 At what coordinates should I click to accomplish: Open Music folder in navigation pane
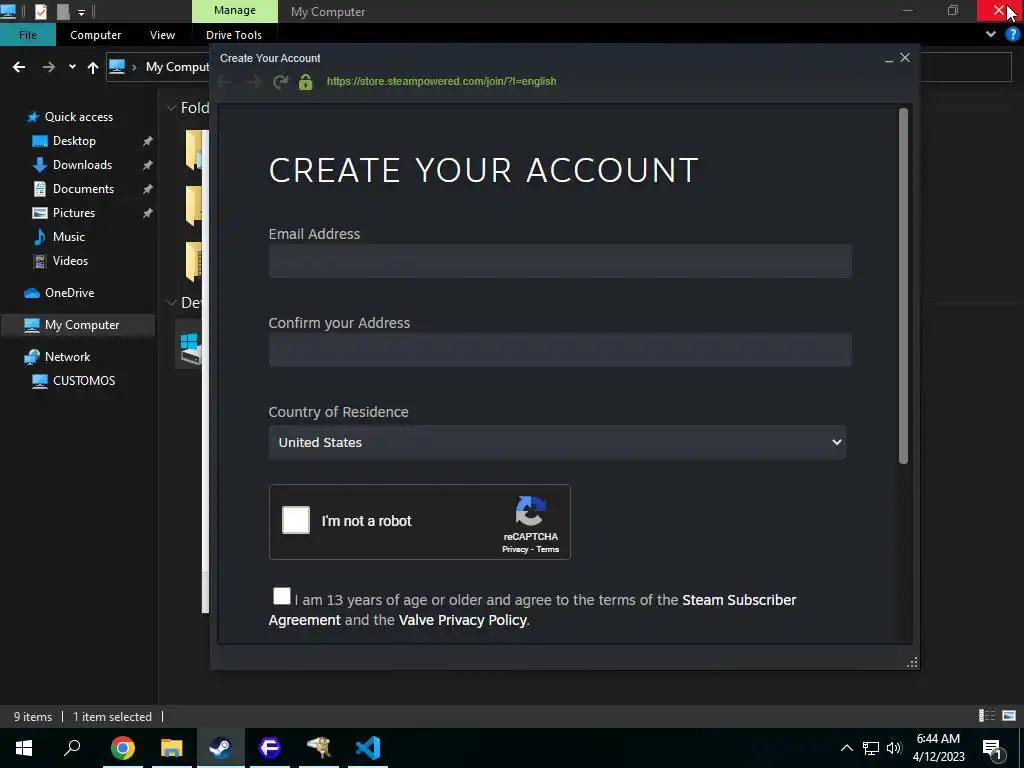[68, 236]
